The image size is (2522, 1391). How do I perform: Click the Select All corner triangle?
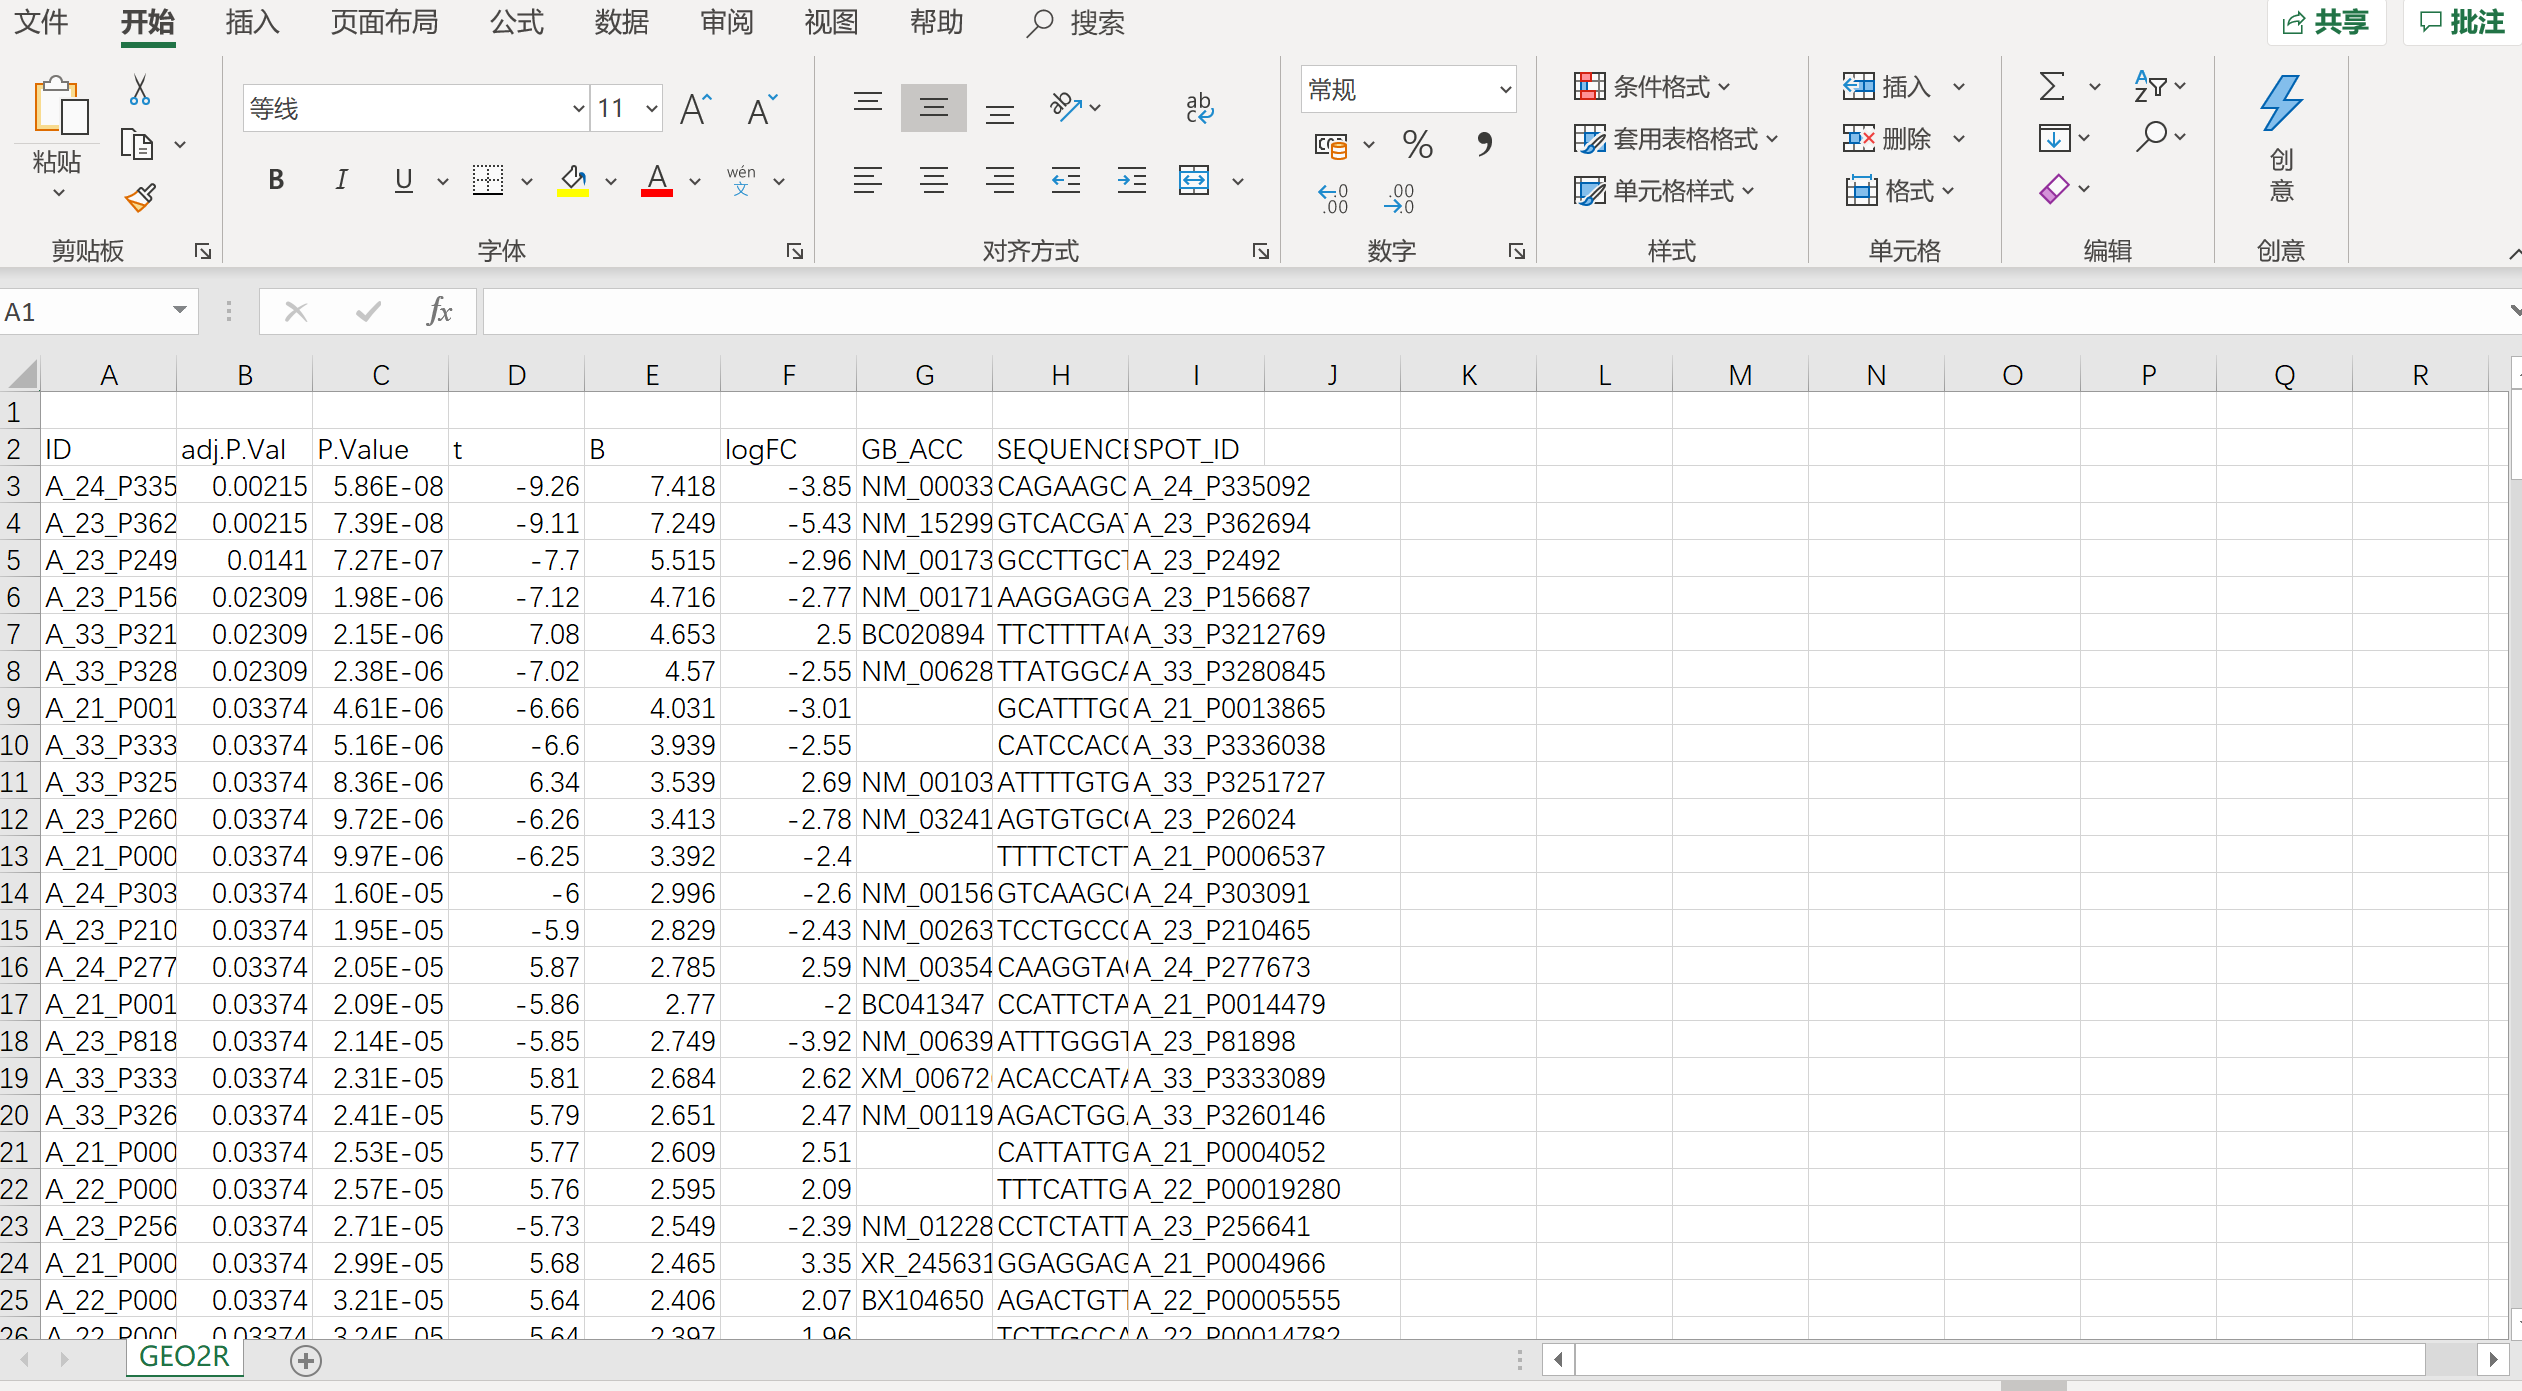point(22,374)
